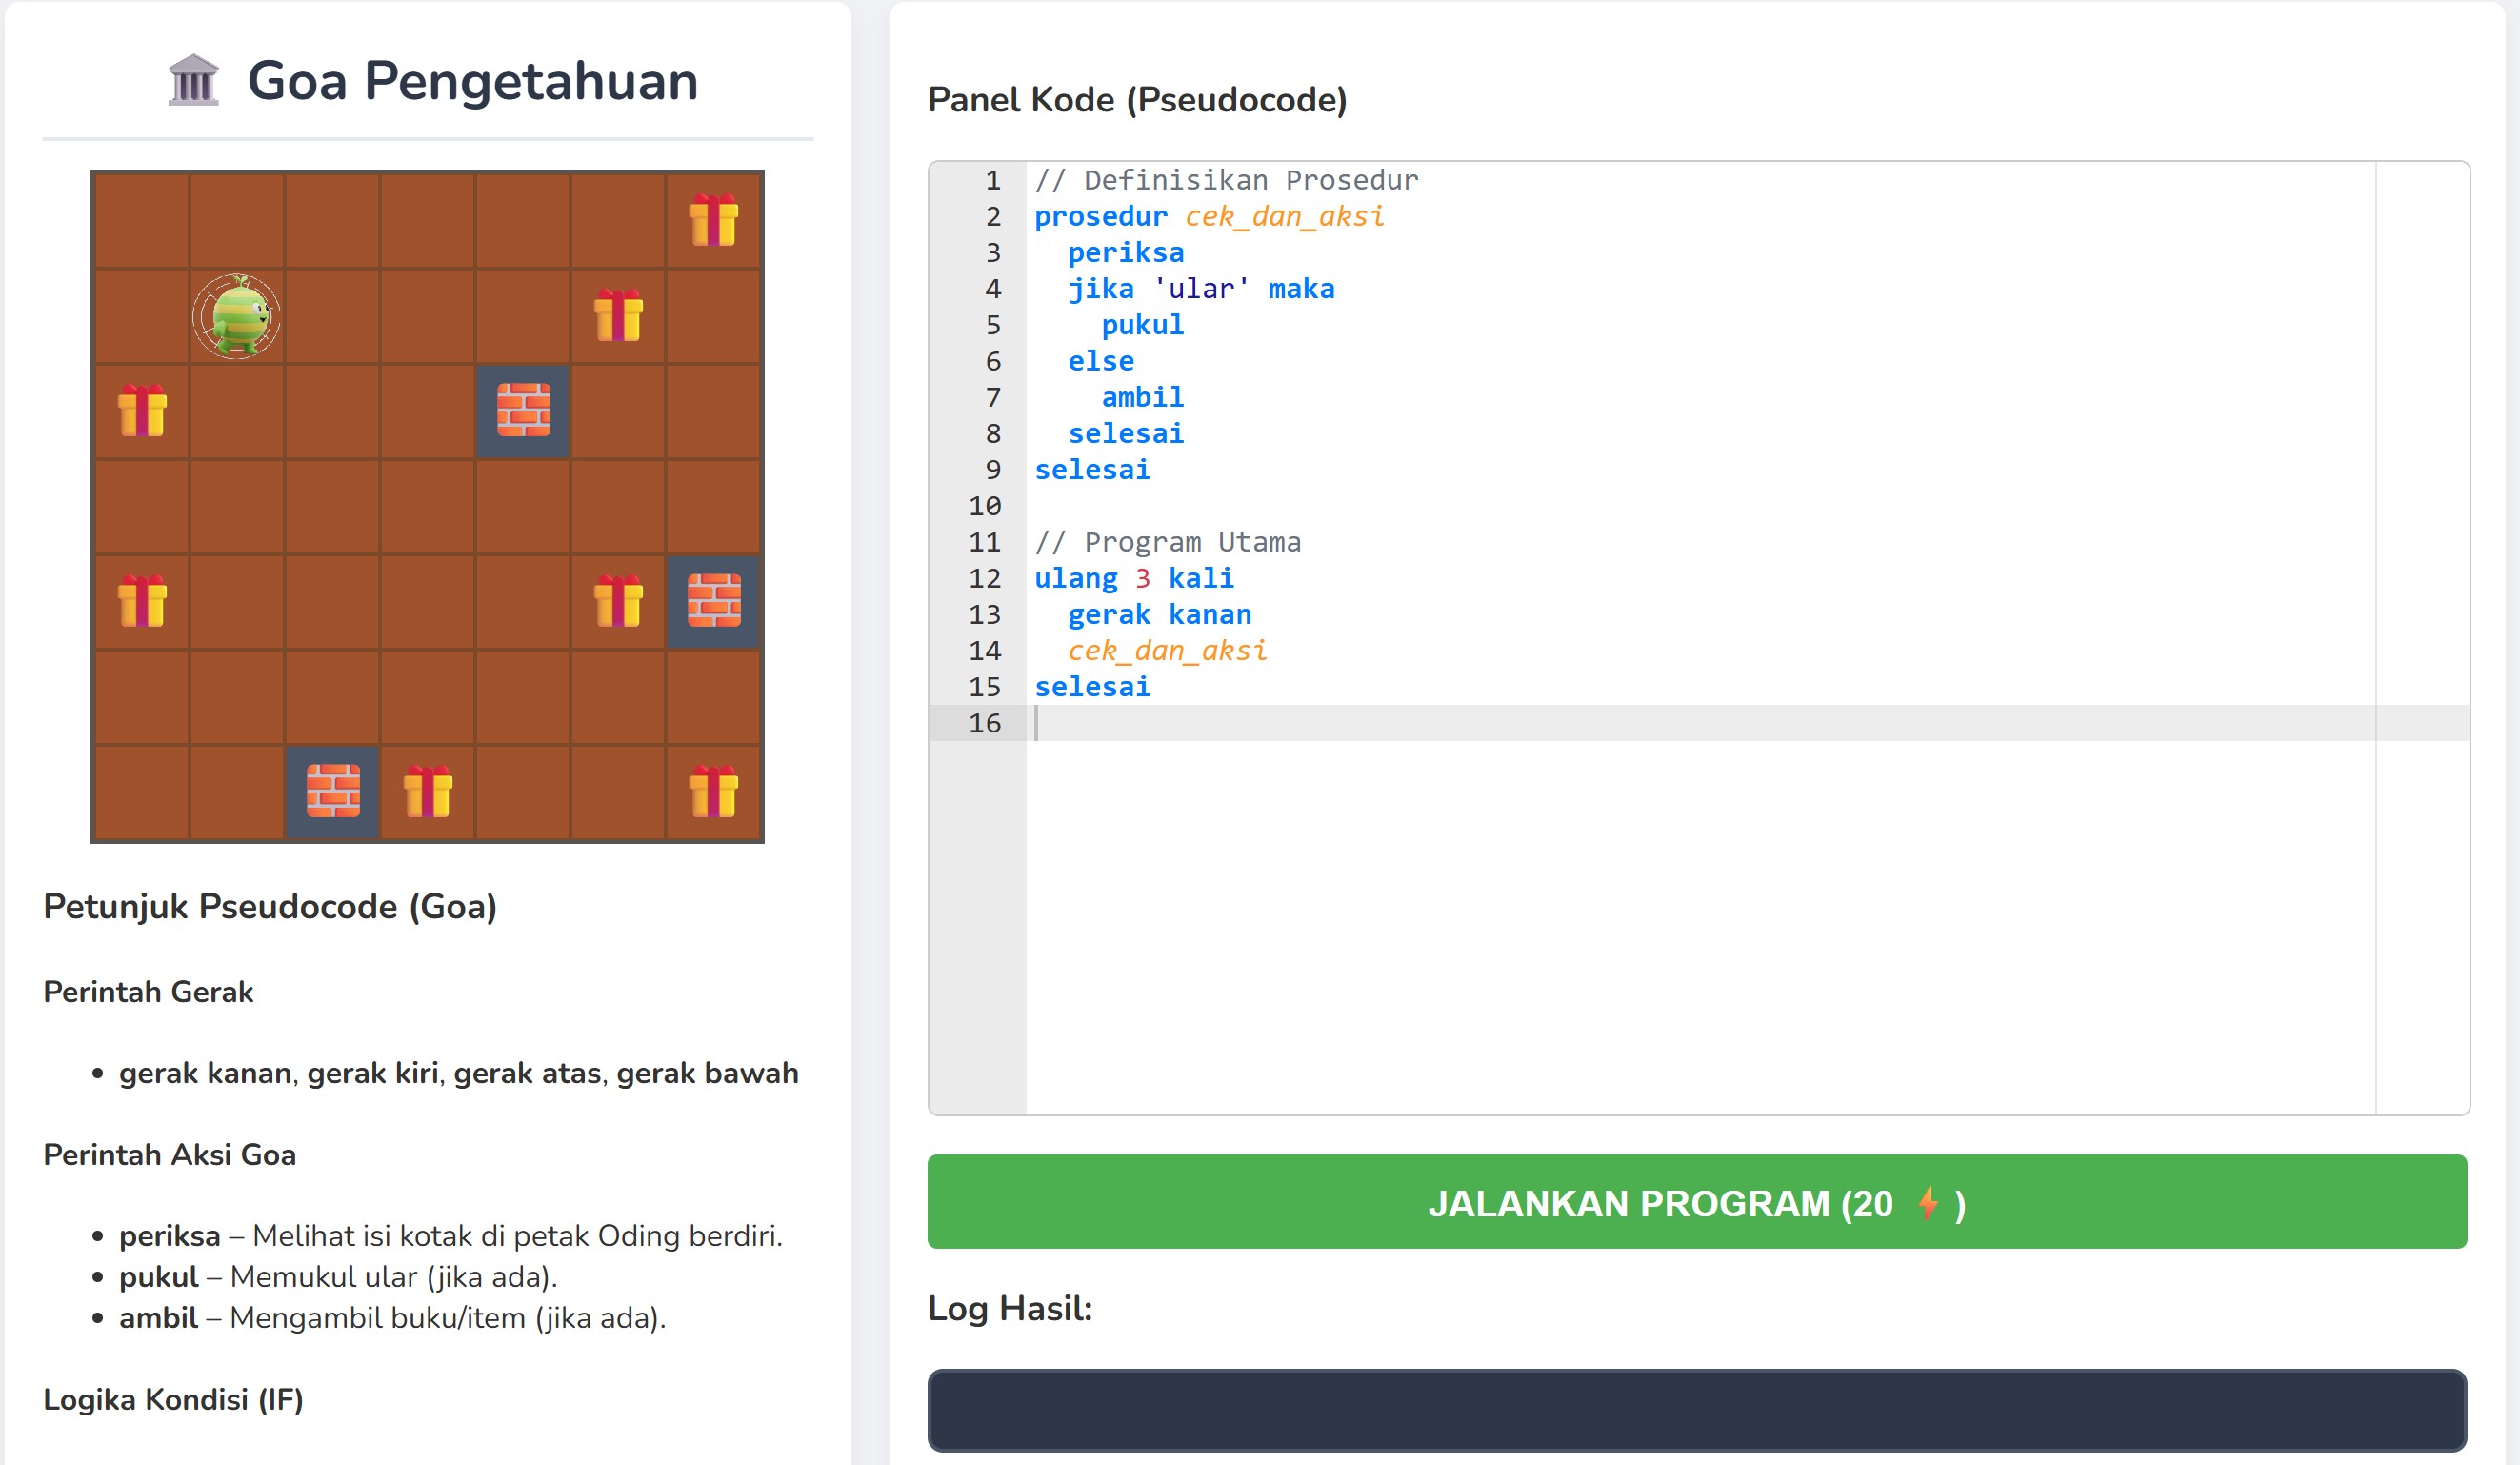
Task: Click the gift left of the right-edge brick
Action: (x=618, y=601)
